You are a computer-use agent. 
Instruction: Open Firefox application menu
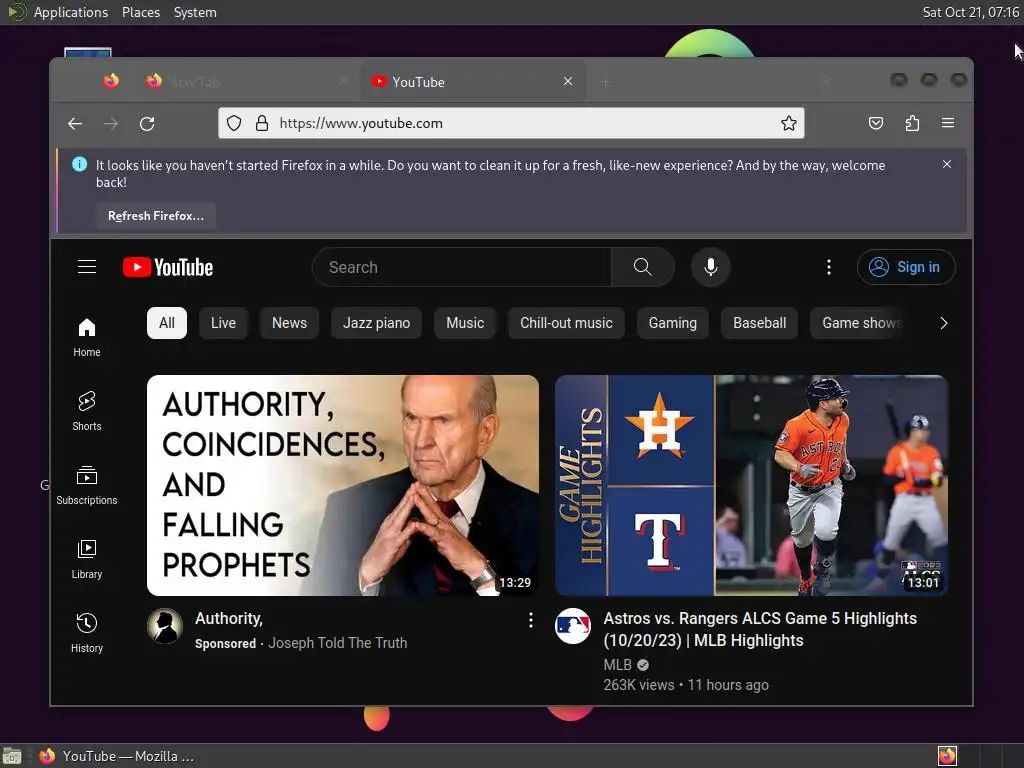[x=948, y=123]
